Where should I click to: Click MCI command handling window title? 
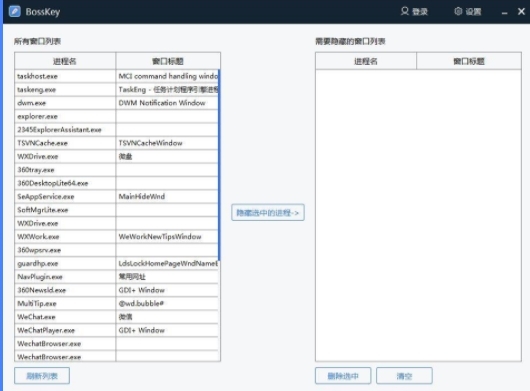tap(168, 76)
